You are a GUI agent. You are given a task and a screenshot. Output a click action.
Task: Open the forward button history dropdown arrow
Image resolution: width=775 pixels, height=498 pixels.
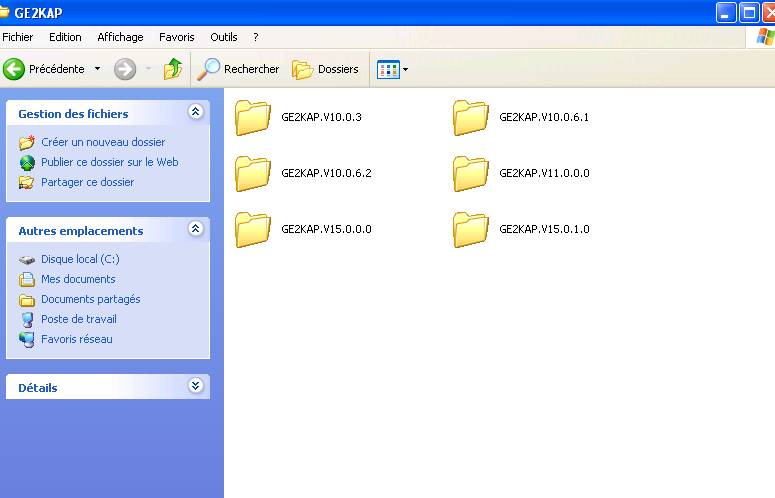[149, 69]
